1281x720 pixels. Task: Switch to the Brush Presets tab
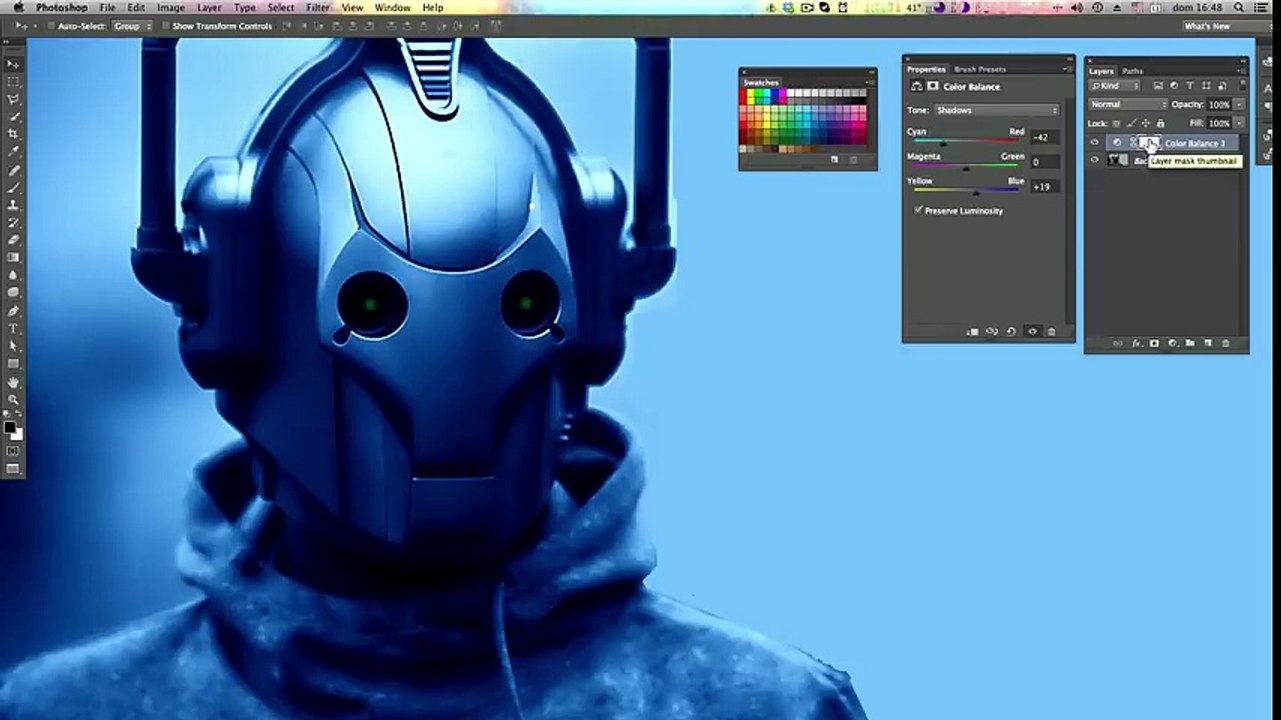point(980,69)
